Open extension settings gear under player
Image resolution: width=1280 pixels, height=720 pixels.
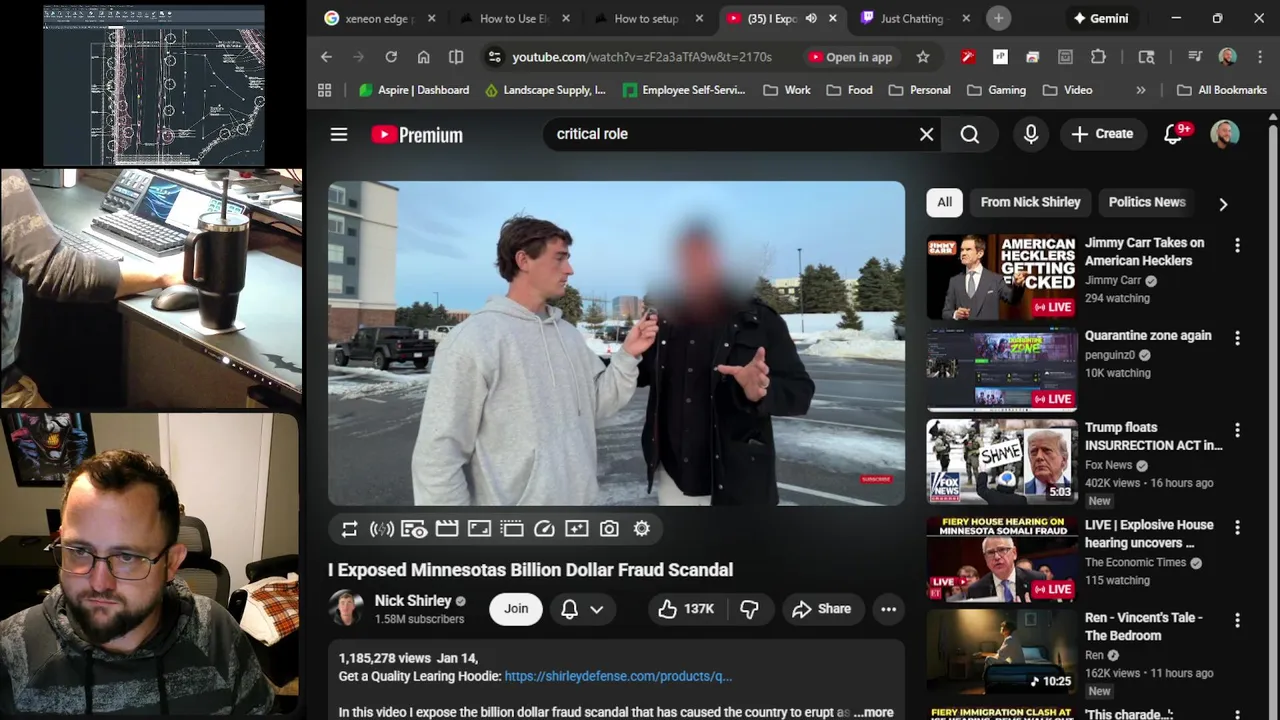tap(642, 529)
